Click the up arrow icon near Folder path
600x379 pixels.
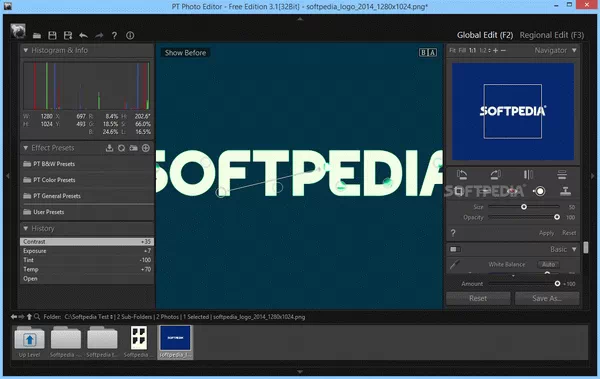(29, 317)
